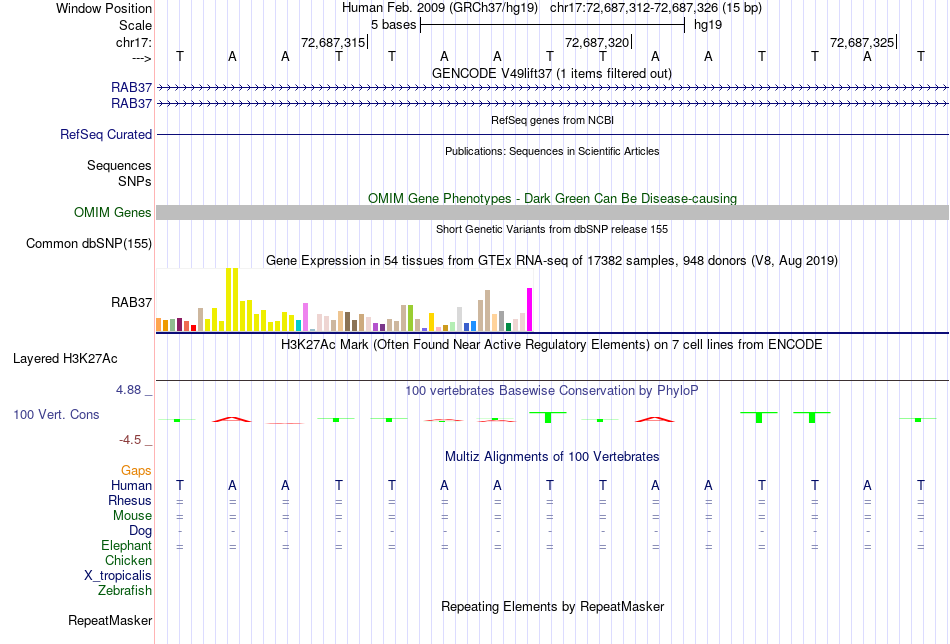This screenshot has width=950, height=644.
Task: Click the gray OMIM Genes bar
Action: click(552, 212)
